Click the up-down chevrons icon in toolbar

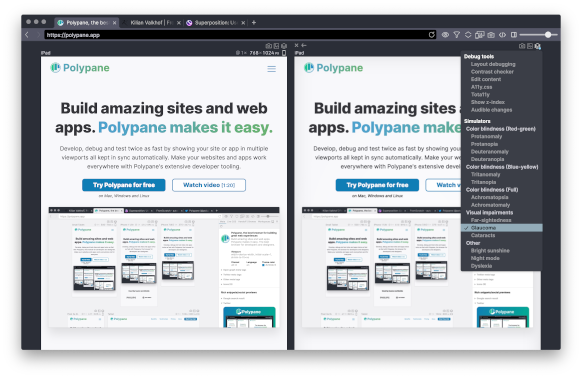pyautogui.click(x=468, y=35)
